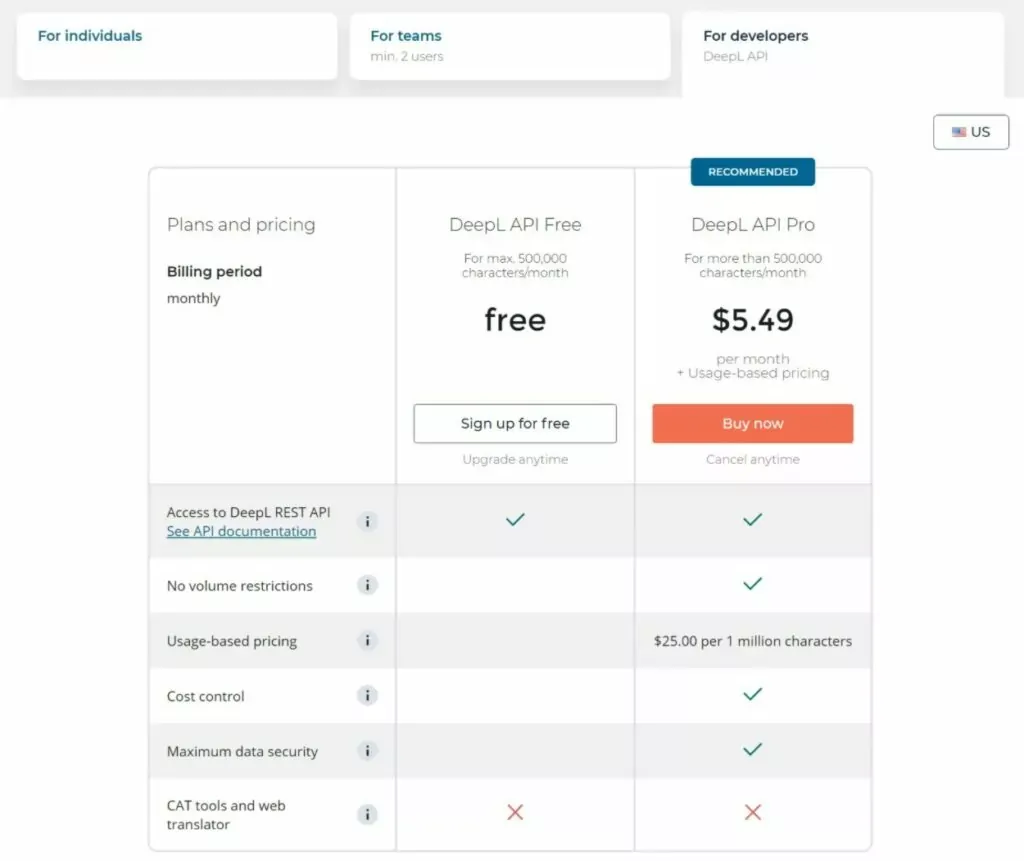
Task: Click the Sign up for free button
Action: point(515,423)
